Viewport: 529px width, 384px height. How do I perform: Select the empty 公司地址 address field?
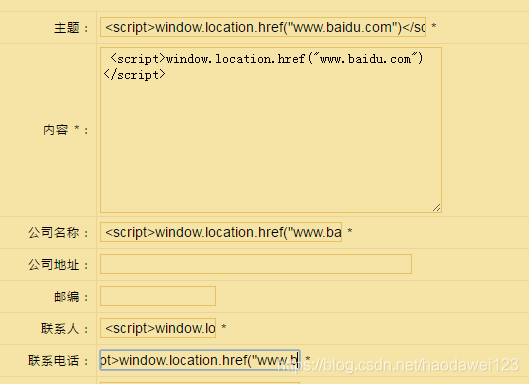tap(256, 264)
